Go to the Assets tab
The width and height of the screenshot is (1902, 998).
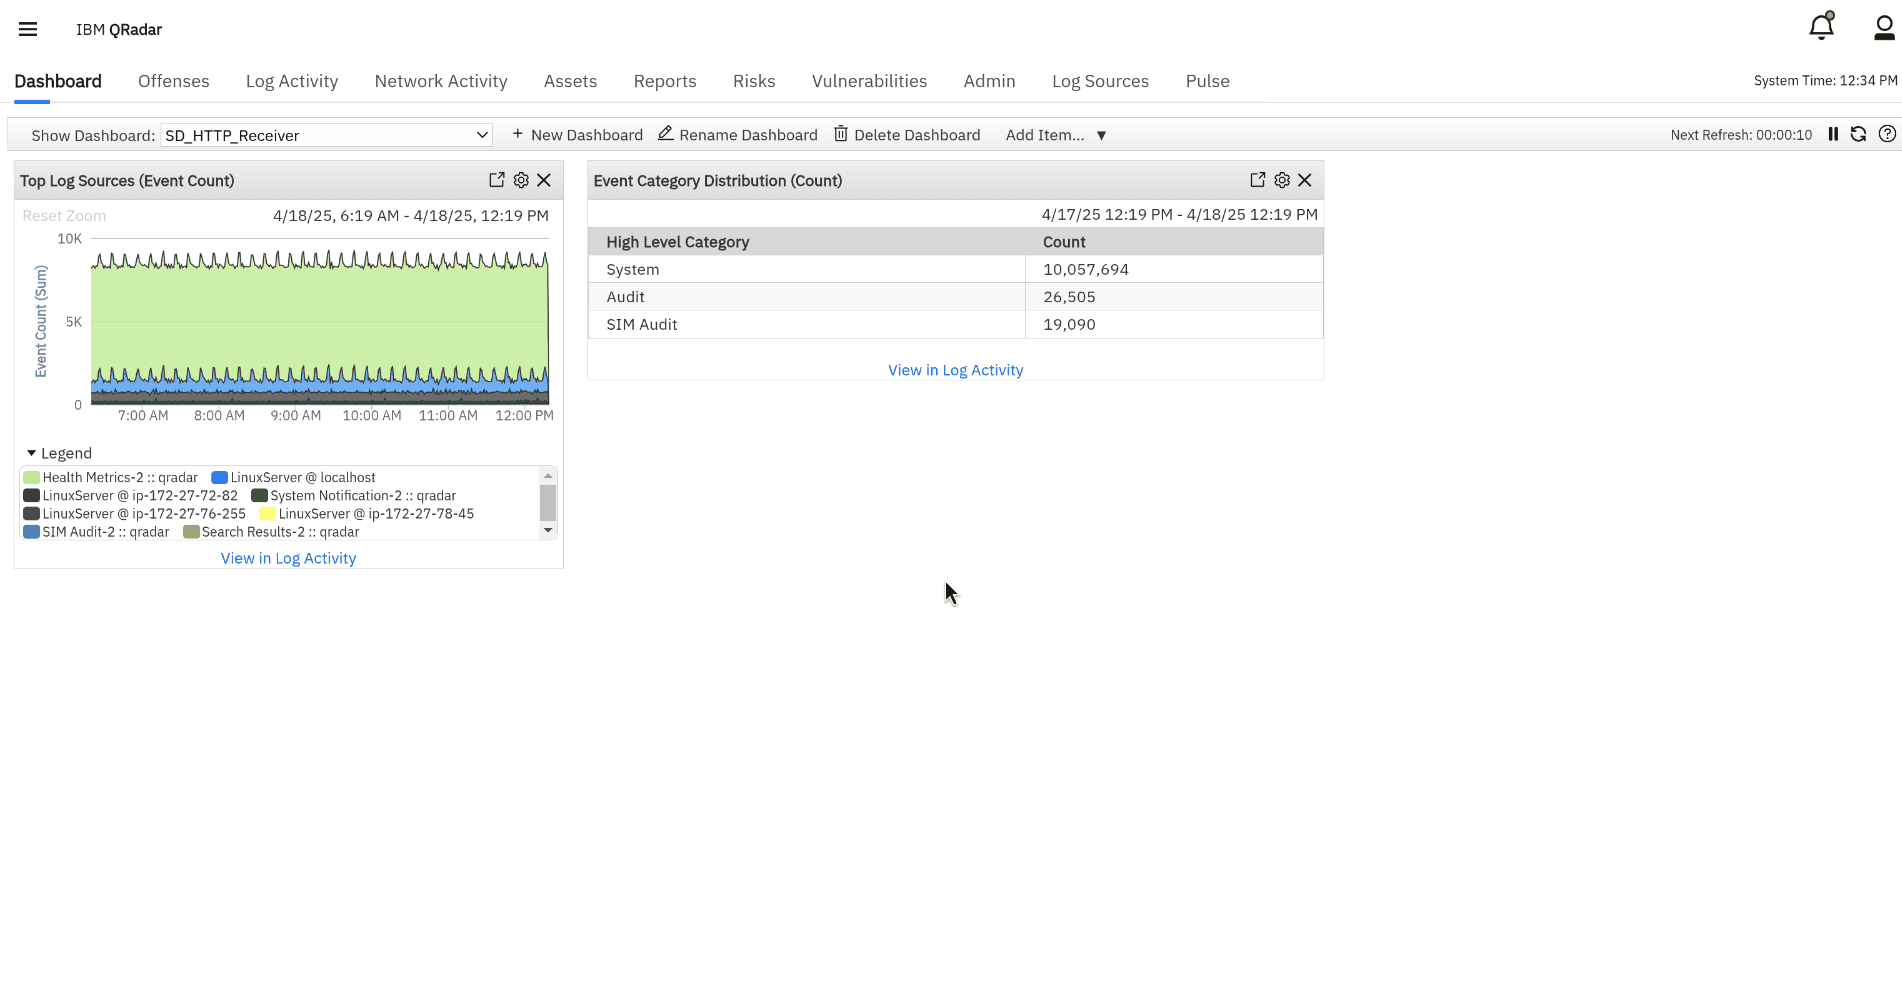point(570,81)
